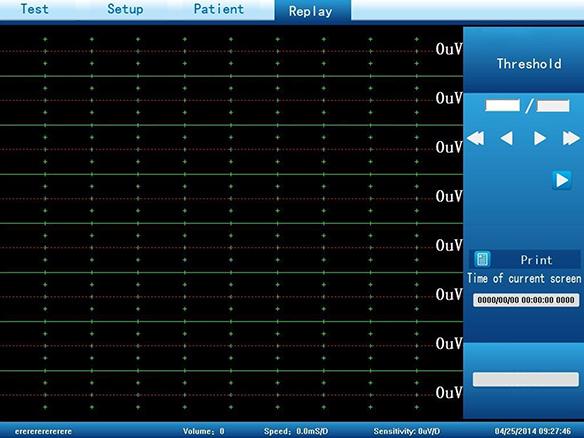Click the time of current screen field
Screen dimensions: 584x438
coord(526,300)
